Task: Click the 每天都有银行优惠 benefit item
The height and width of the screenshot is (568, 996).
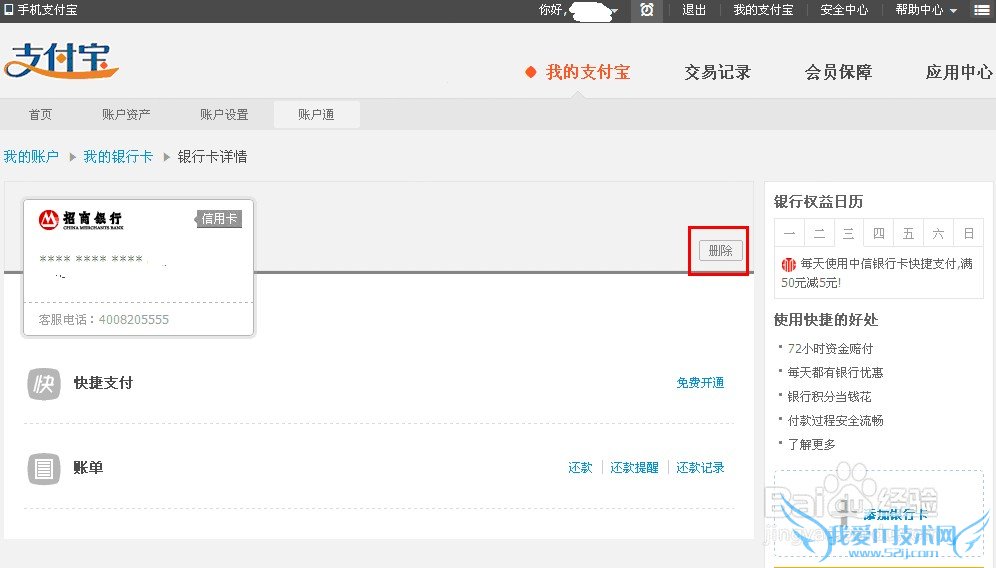Action: click(x=835, y=372)
